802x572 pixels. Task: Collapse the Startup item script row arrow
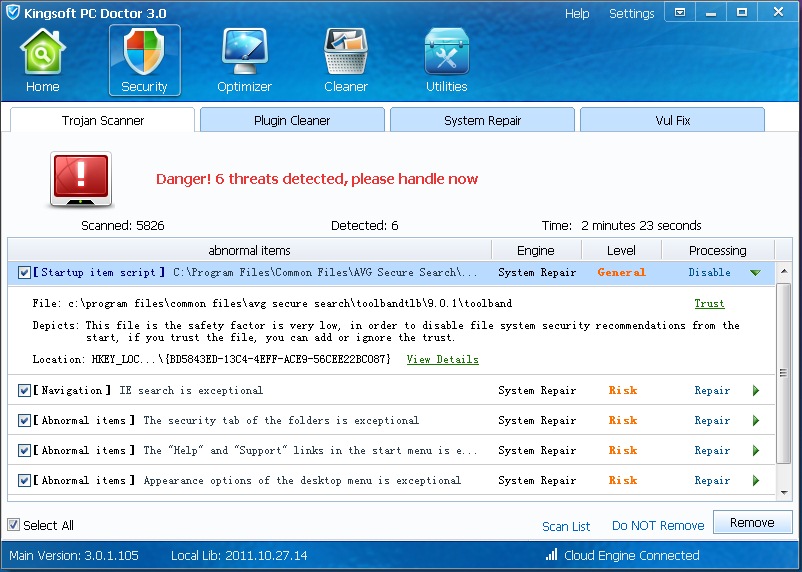tap(755, 273)
